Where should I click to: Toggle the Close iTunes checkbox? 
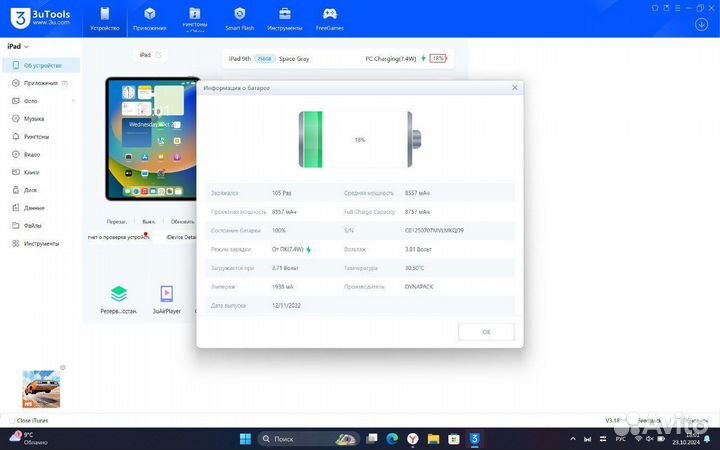(x=12, y=421)
